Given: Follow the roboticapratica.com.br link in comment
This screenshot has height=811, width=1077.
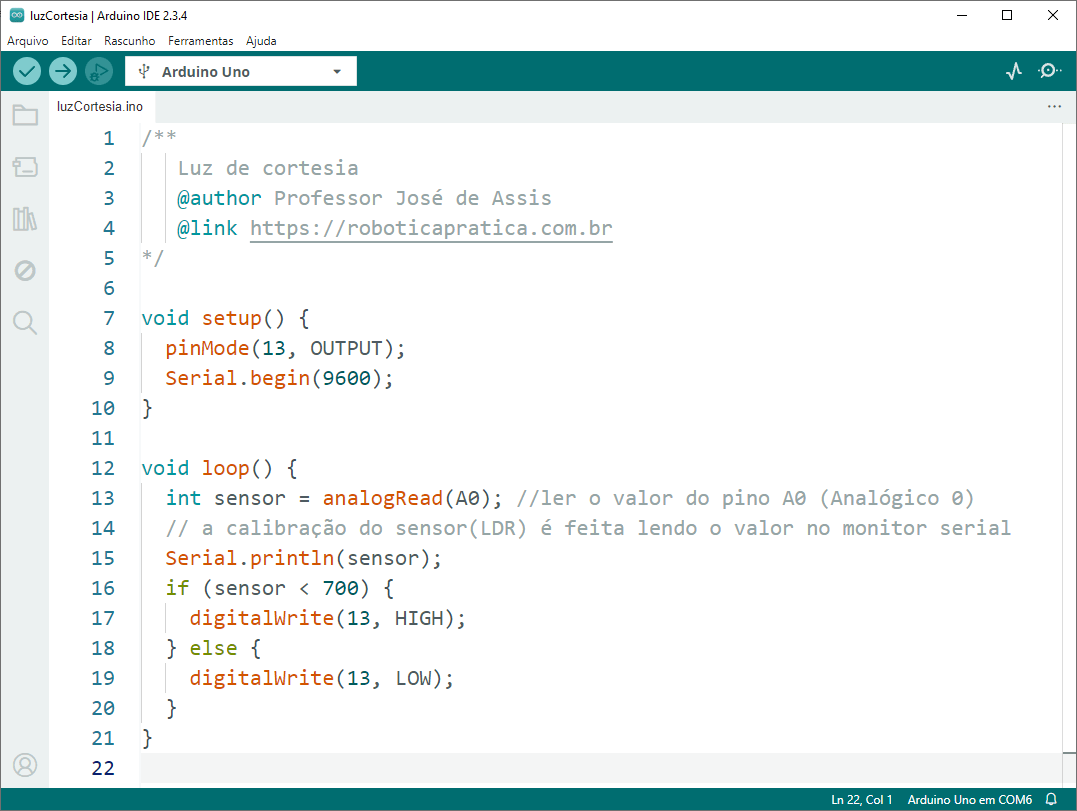Looking at the screenshot, I should [431, 229].
